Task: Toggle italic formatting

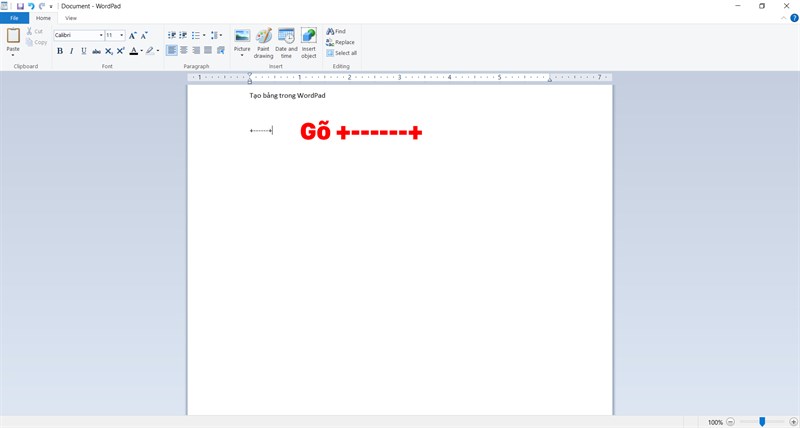Action: point(71,51)
